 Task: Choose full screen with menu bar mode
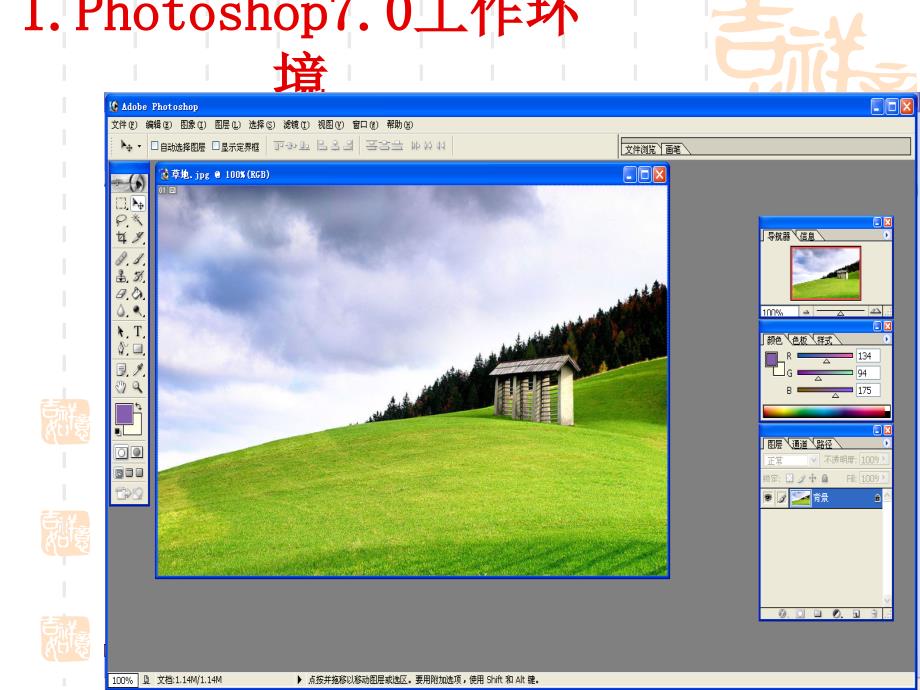pyautogui.click(x=129, y=473)
